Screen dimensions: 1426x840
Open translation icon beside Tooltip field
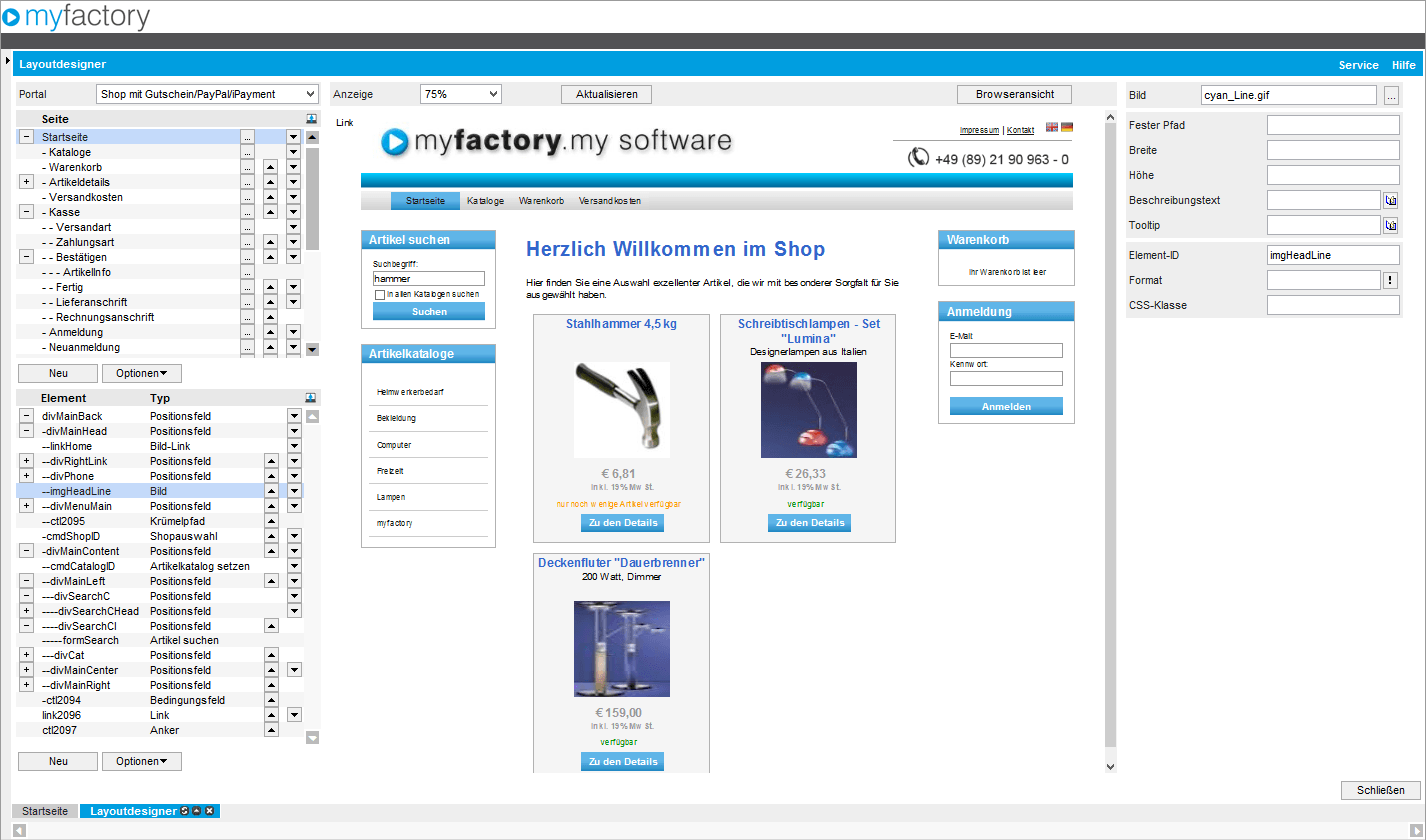pyautogui.click(x=1391, y=225)
